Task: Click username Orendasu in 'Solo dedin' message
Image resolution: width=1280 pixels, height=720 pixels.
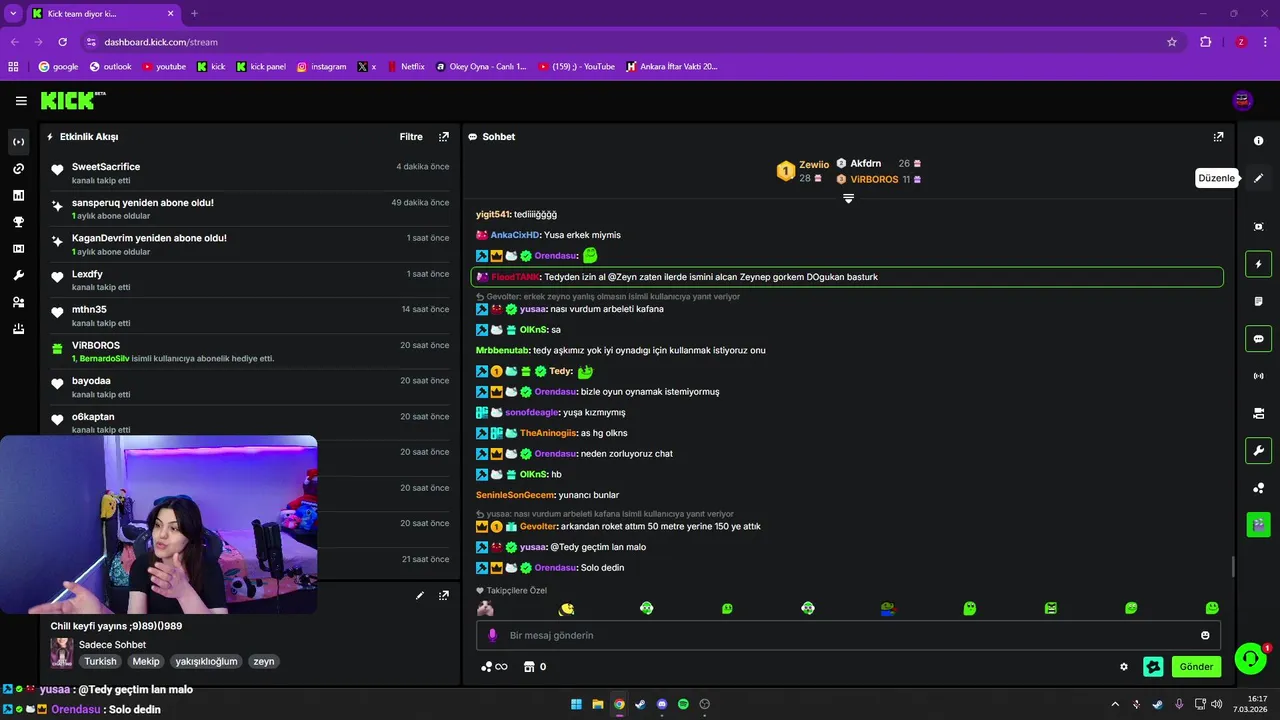Action: coord(555,568)
